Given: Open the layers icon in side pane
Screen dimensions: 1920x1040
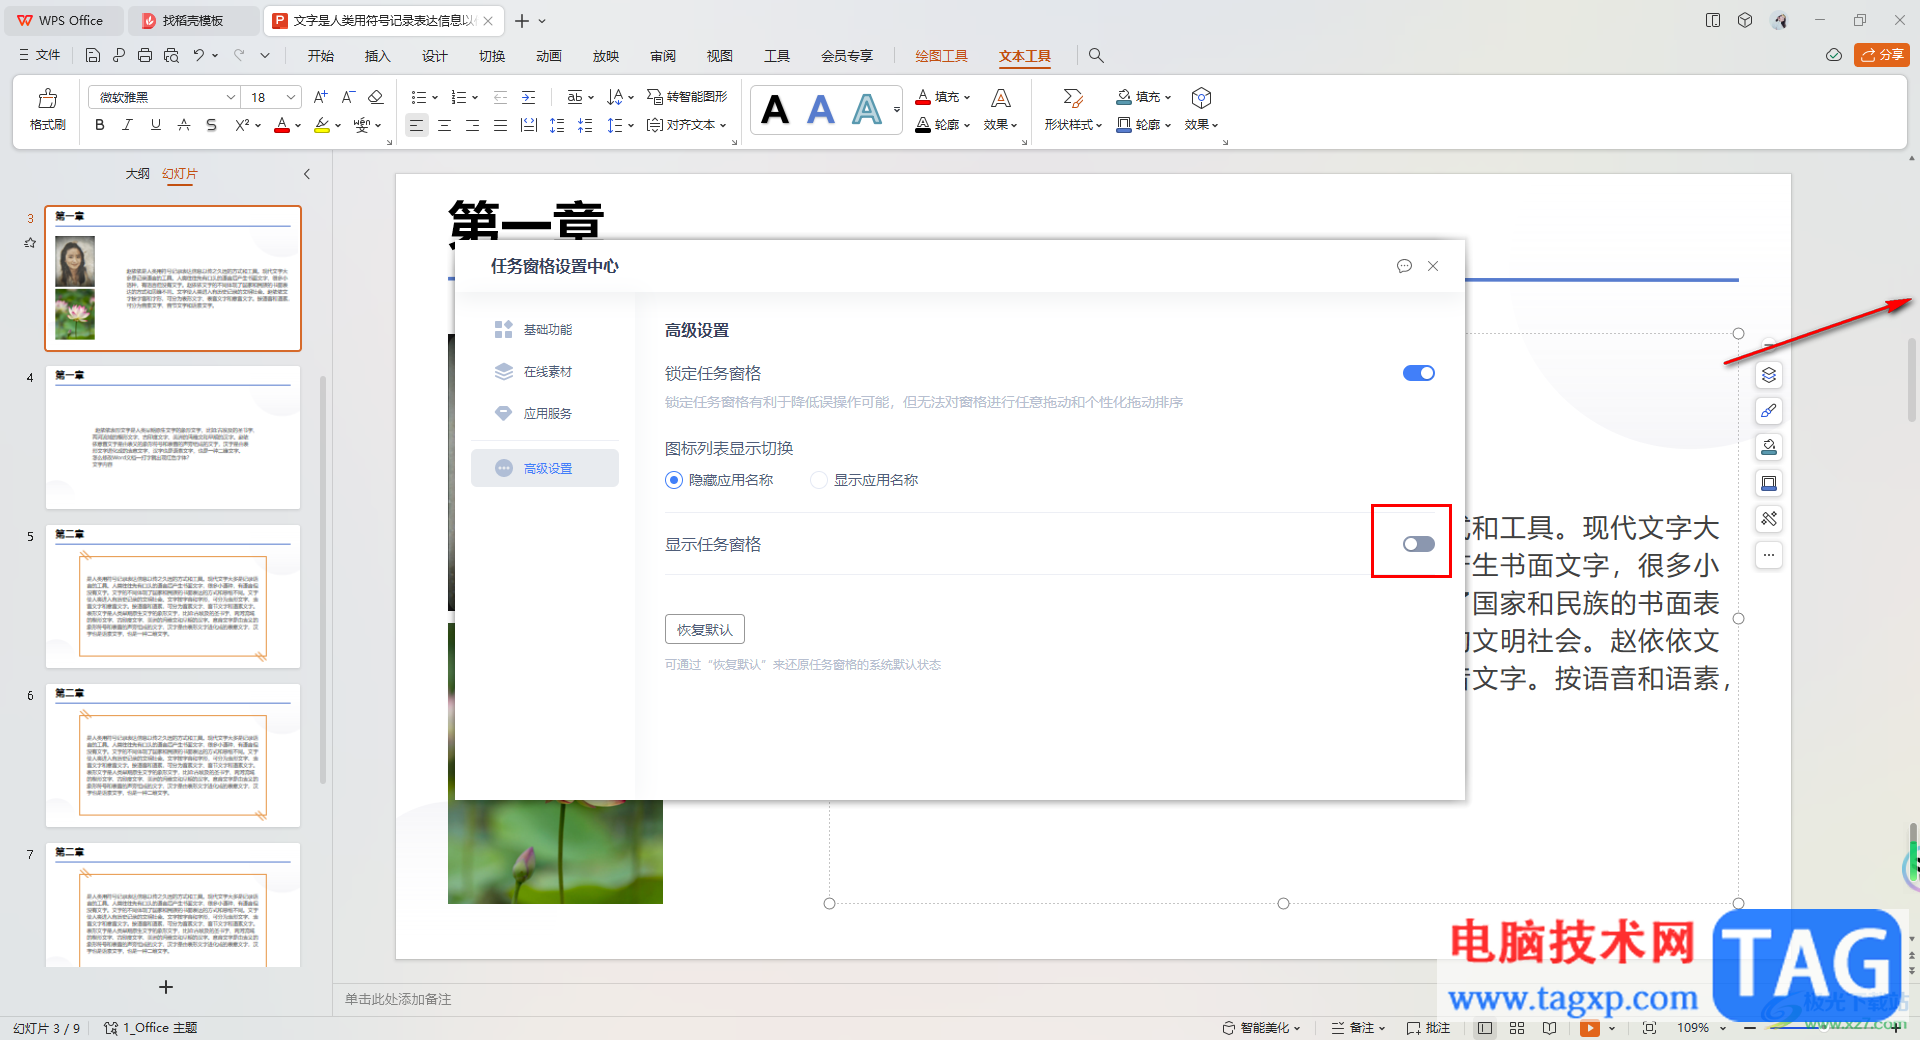Looking at the screenshot, I should click(x=1769, y=375).
